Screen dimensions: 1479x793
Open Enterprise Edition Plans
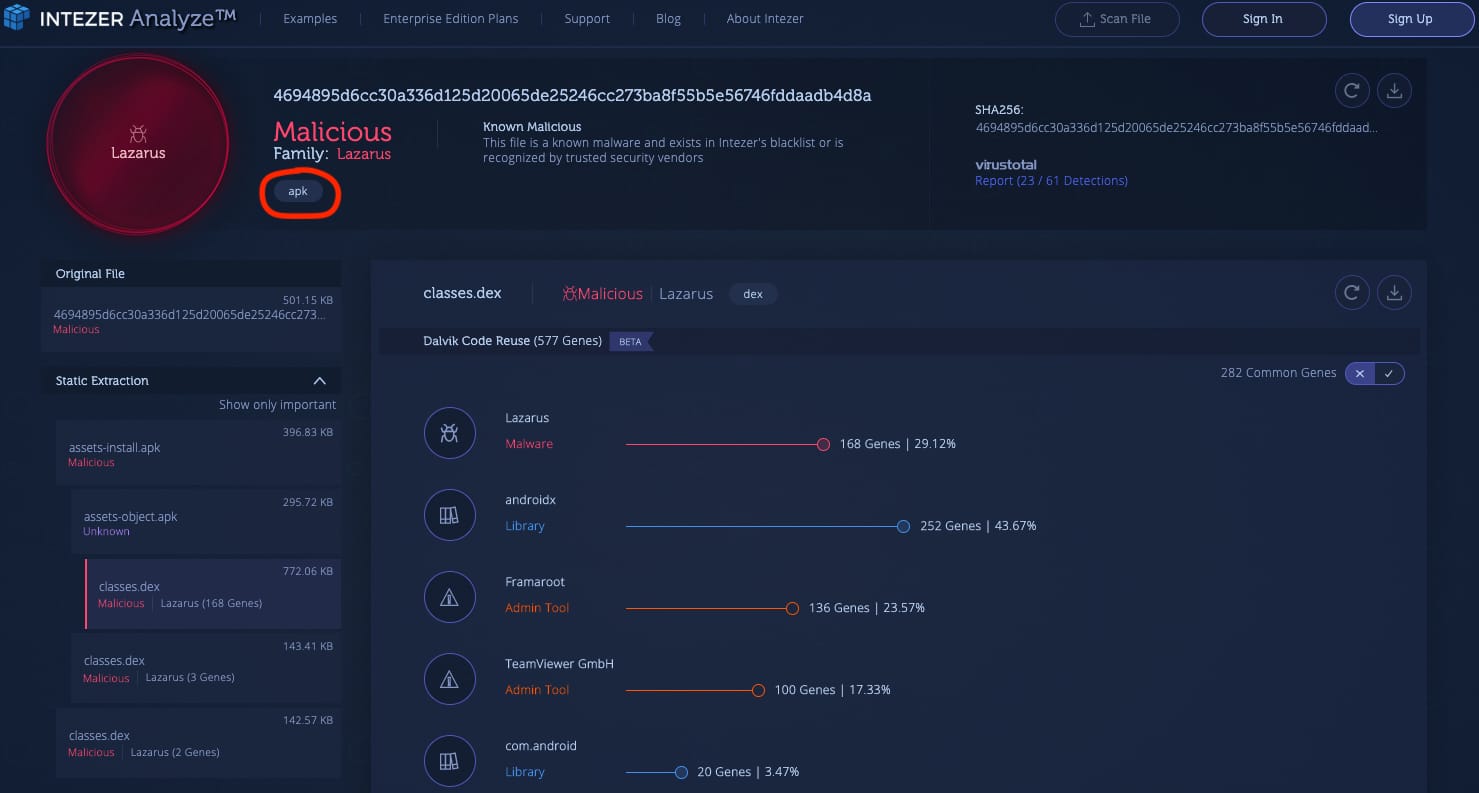[450, 19]
